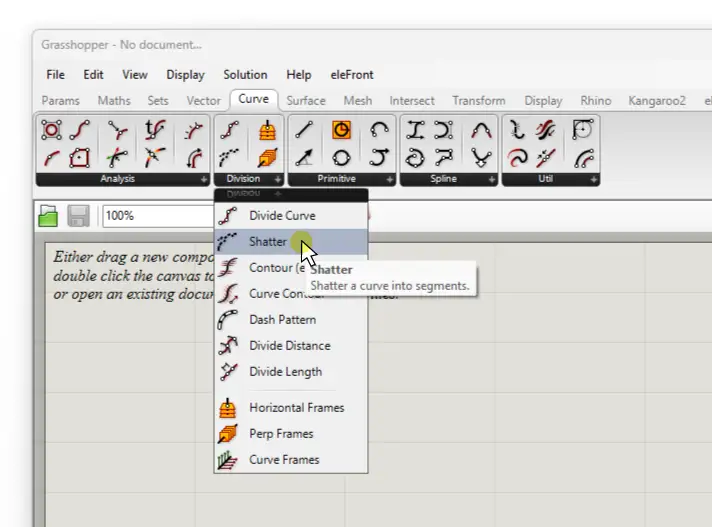This screenshot has height=527, width=712.
Task: Pick Horizontal Frames from the Division list
Action: click(291, 408)
